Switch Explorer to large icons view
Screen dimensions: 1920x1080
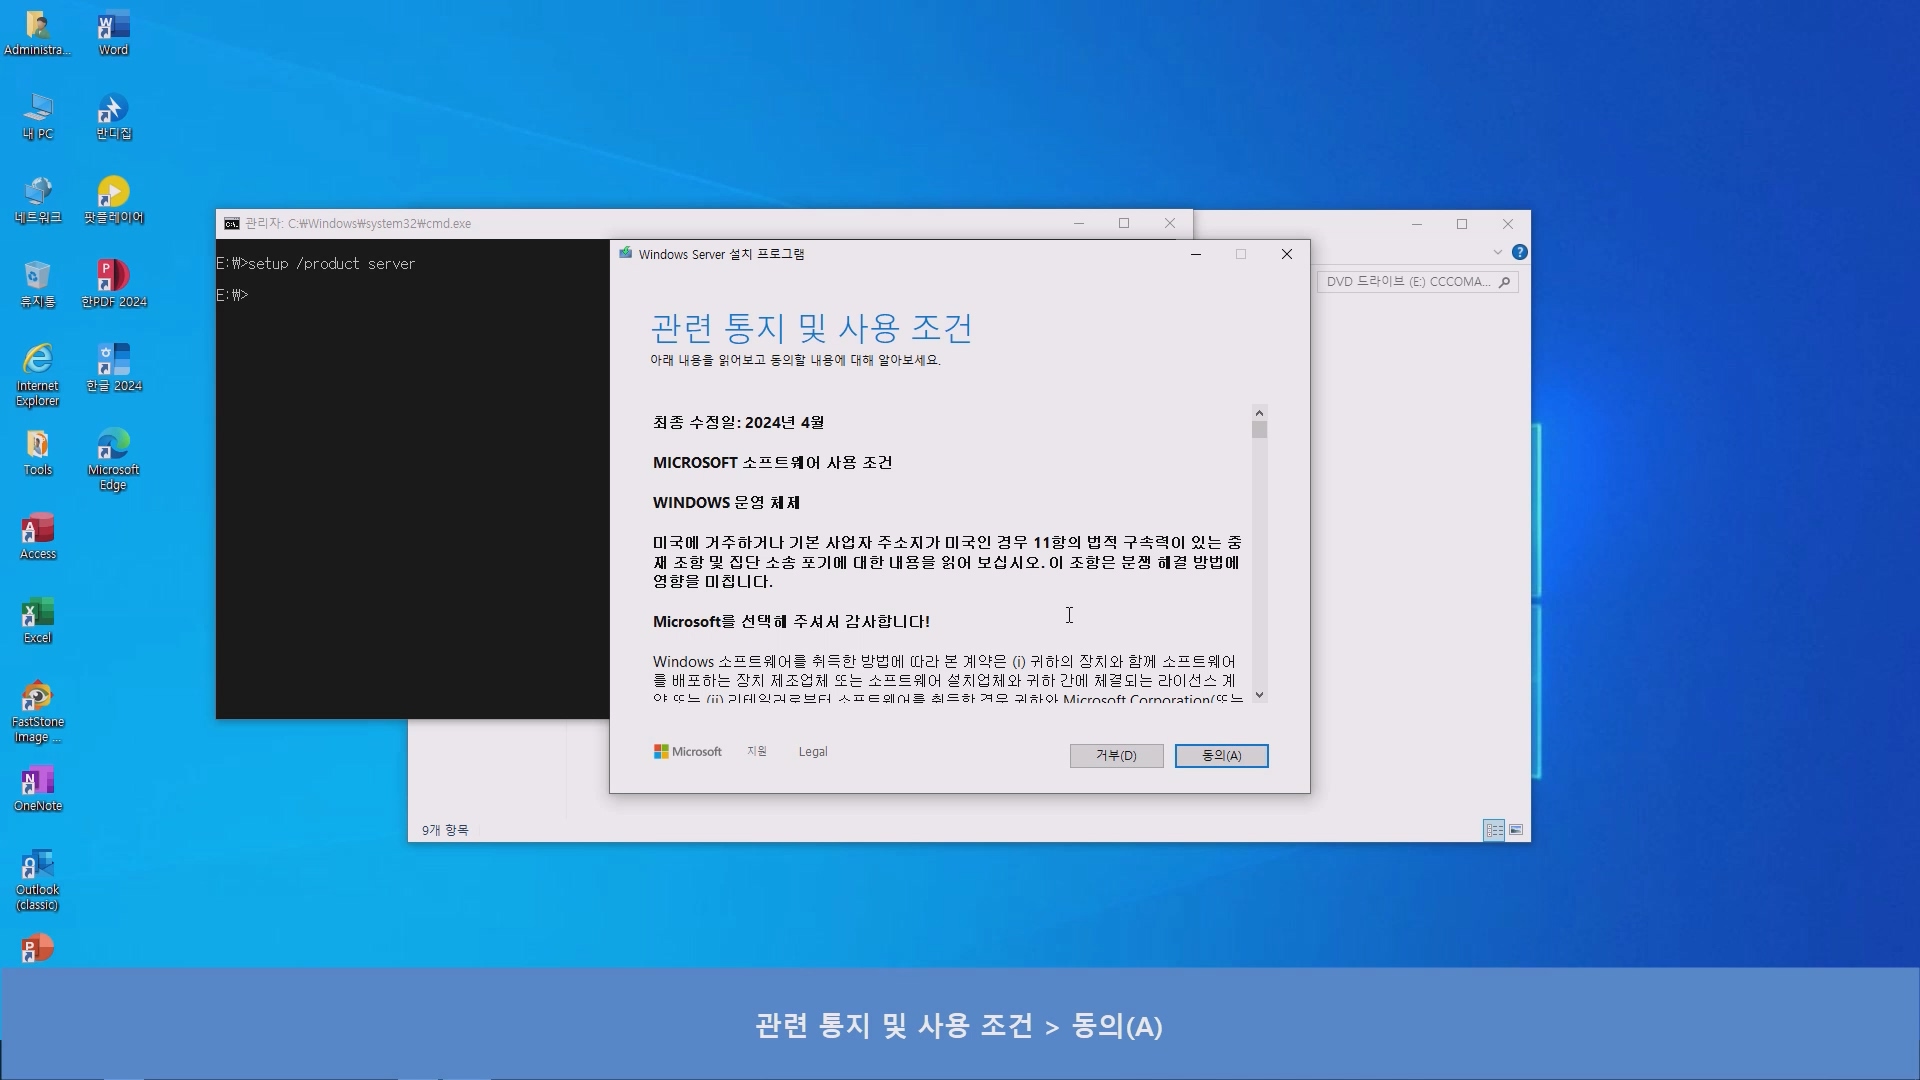1516,830
